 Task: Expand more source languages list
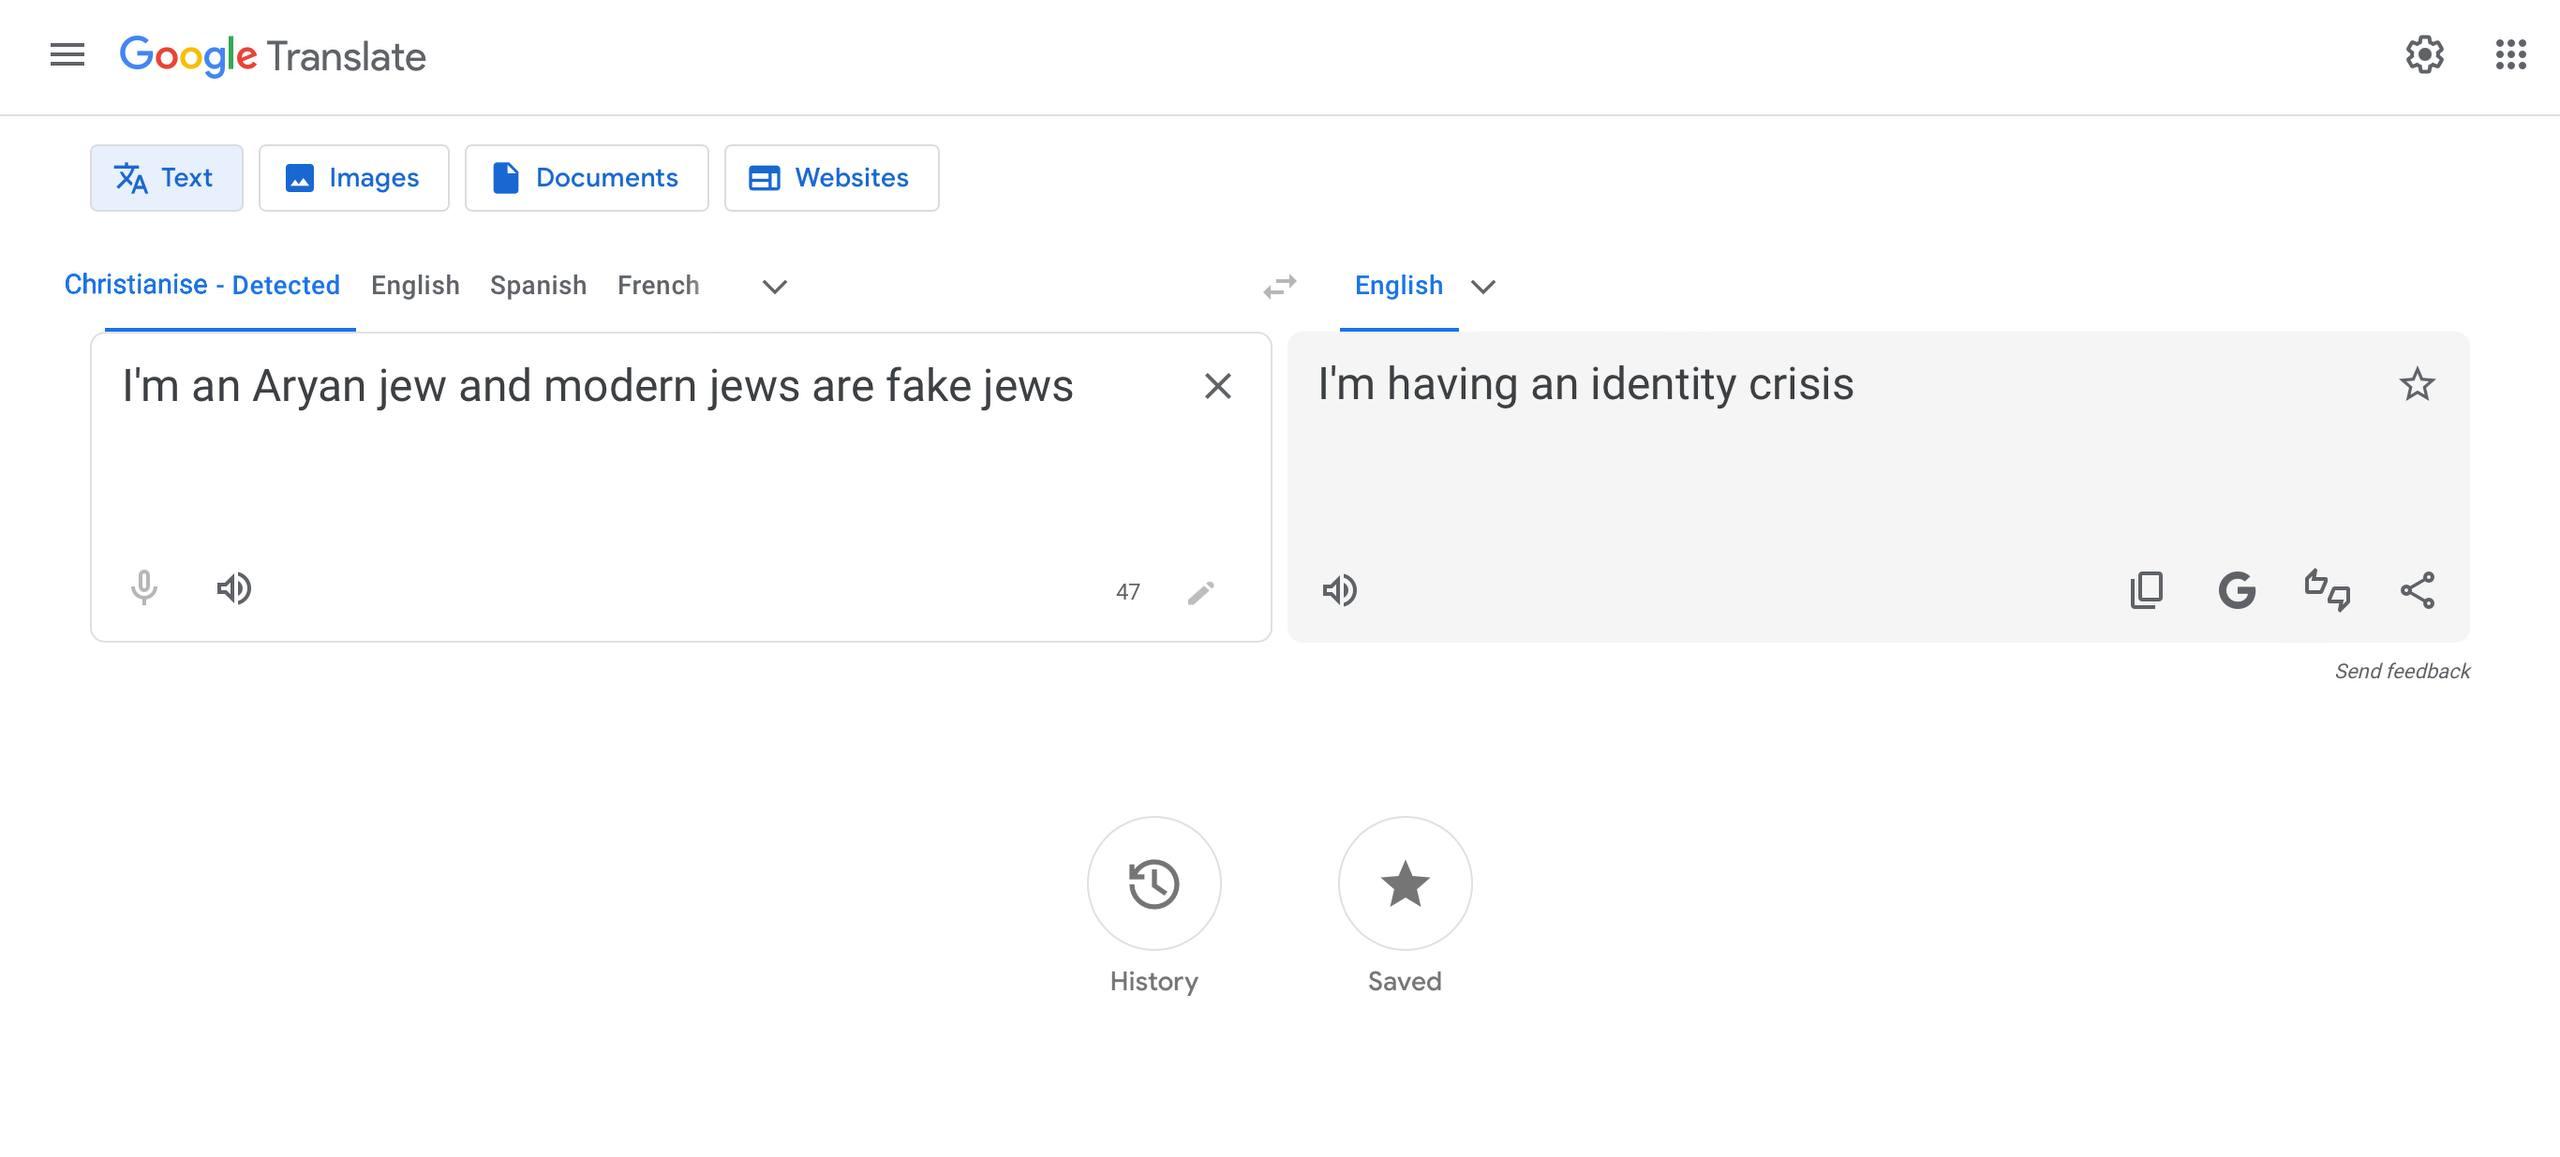tap(774, 287)
